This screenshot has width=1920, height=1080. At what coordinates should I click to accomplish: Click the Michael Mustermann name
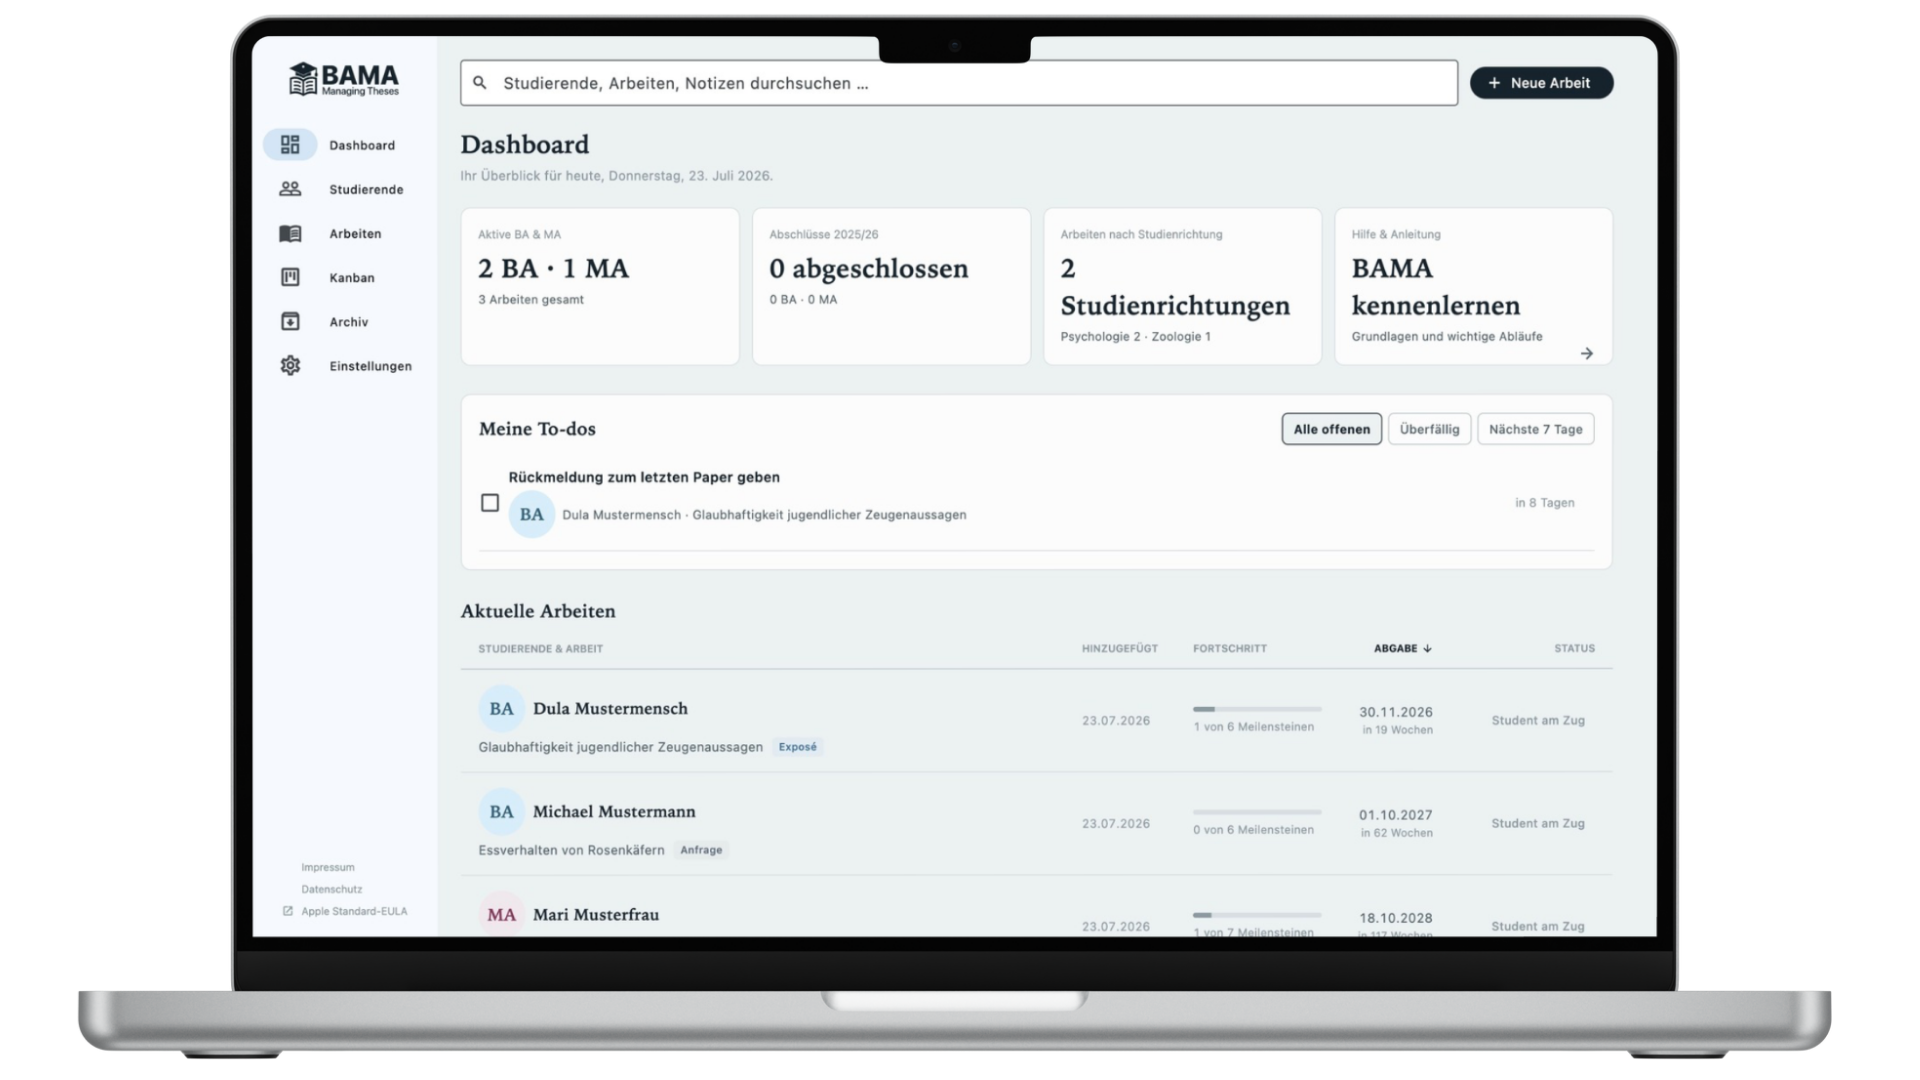click(x=614, y=812)
